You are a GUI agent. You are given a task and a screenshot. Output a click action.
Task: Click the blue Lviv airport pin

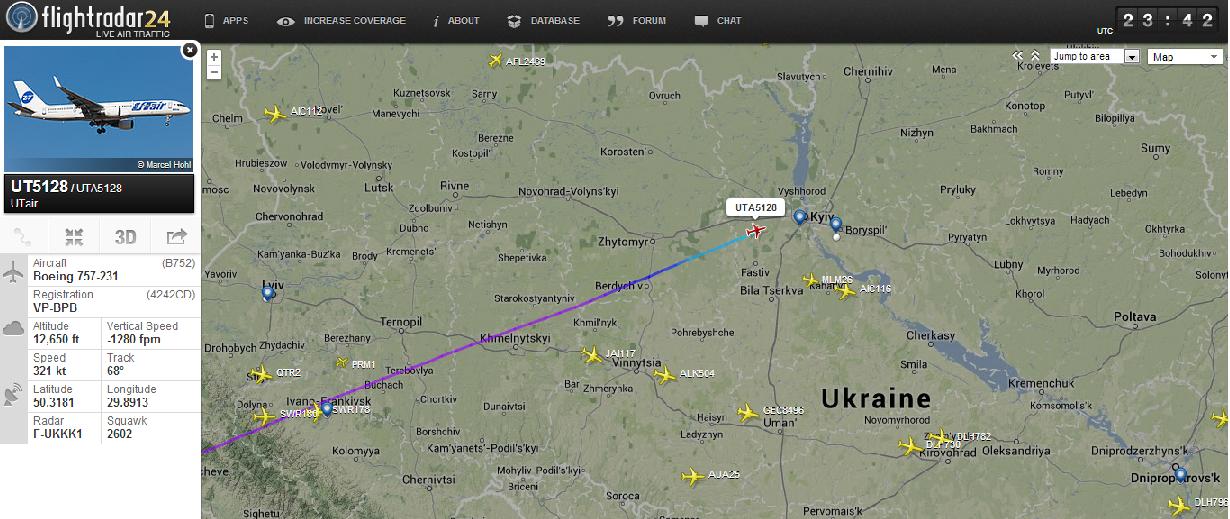(x=268, y=293)
